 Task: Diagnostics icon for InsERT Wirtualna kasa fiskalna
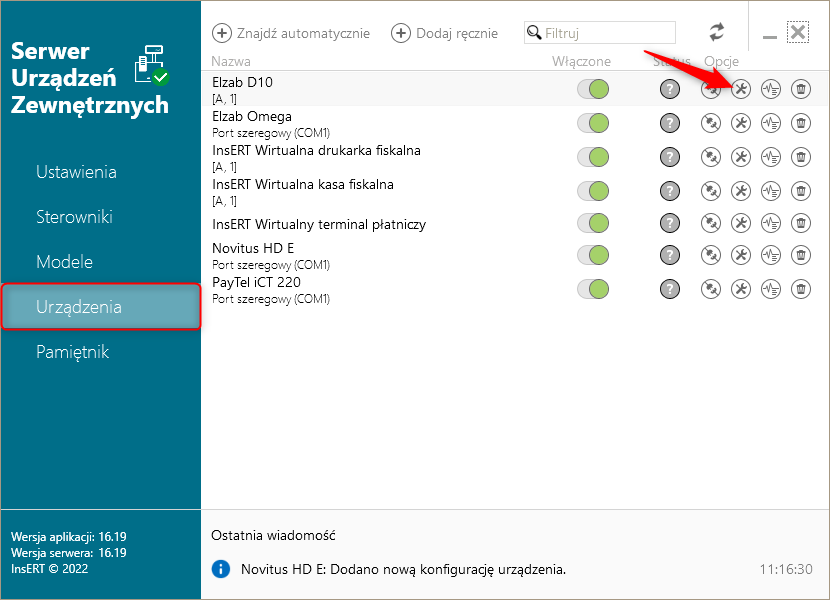tap(771, 191)
